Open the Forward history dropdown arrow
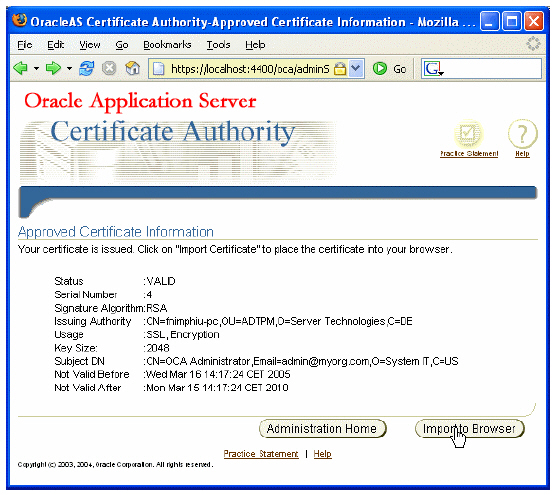556x495 pixels. (70, 68)
